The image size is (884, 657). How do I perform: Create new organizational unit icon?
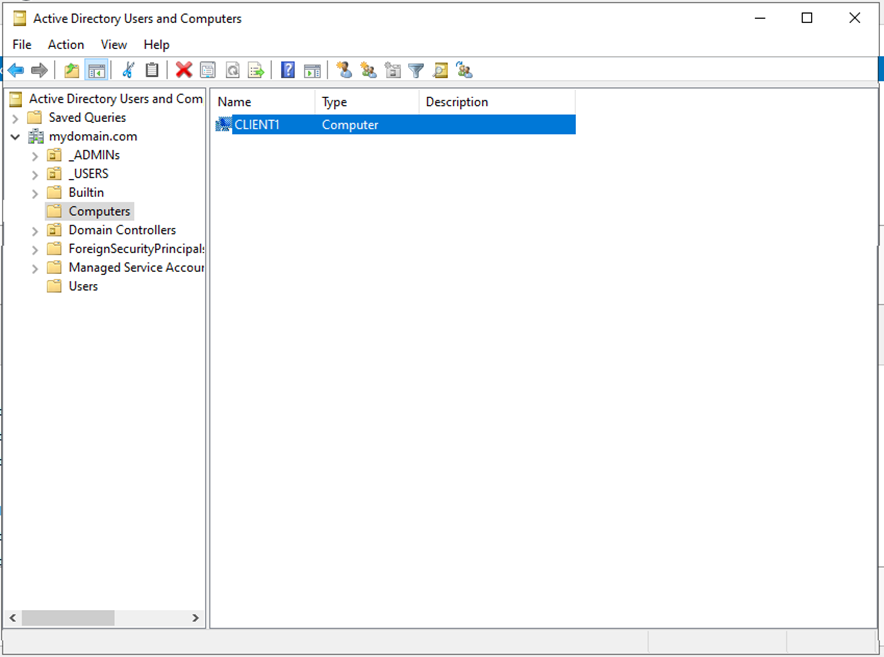[x=392, y=70]
